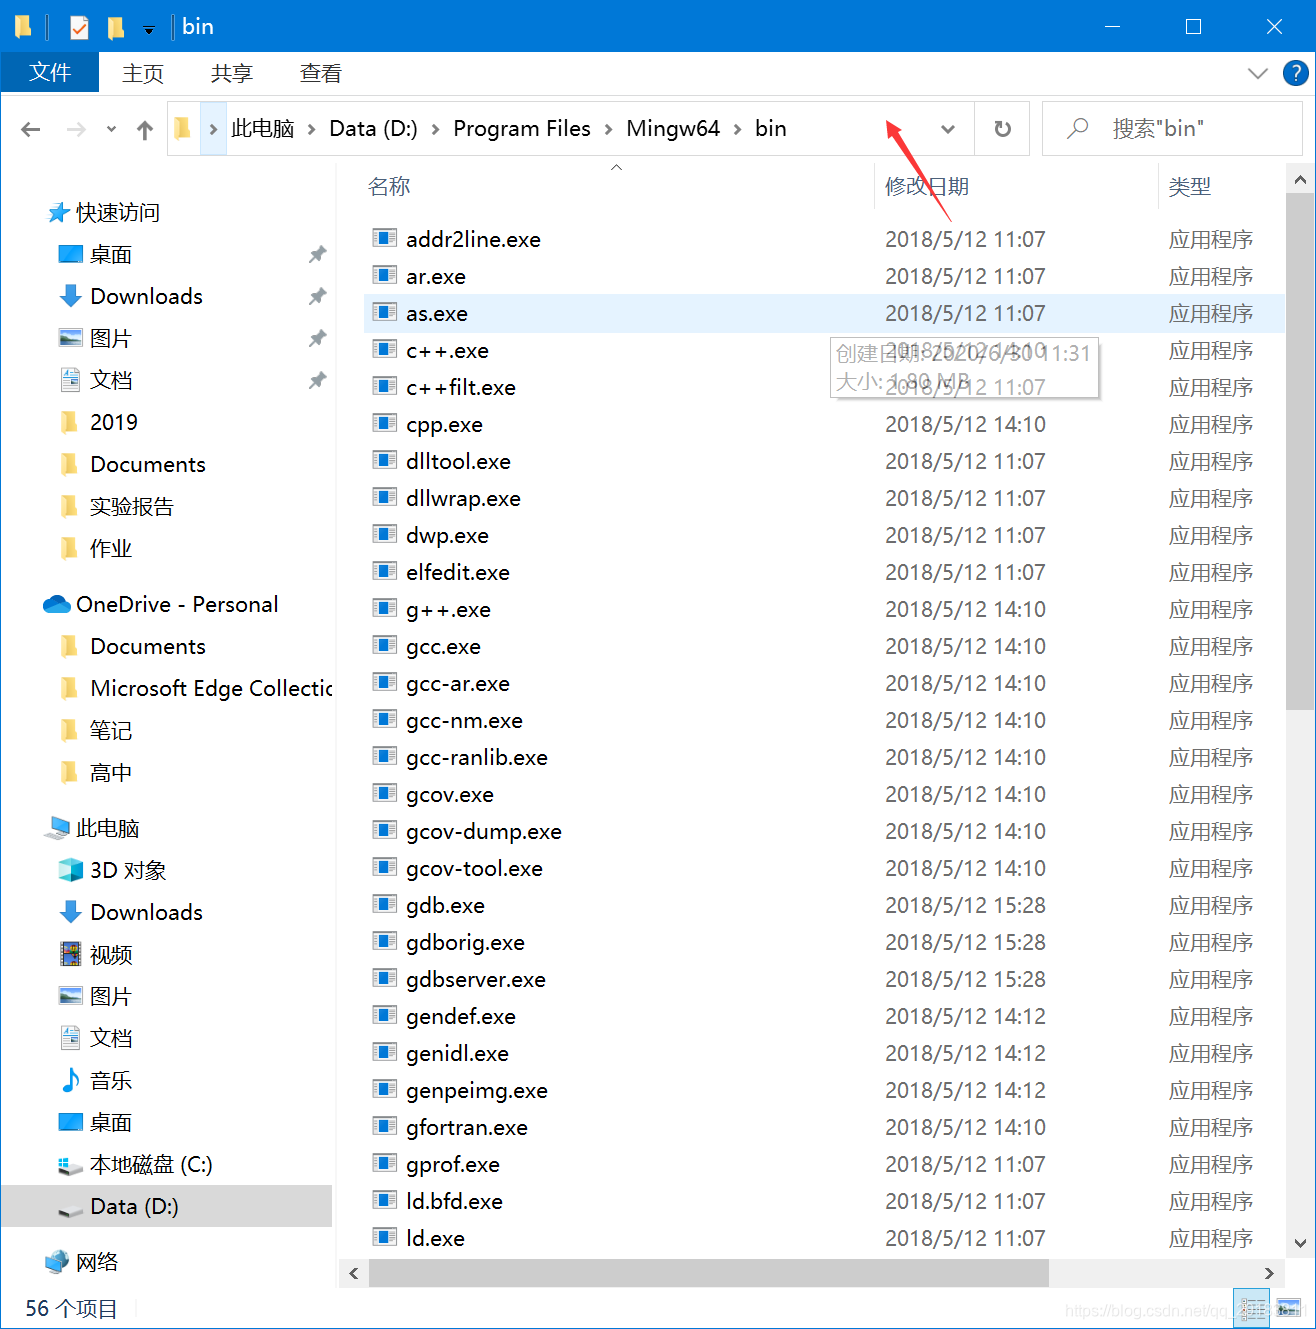Sort by 名称 column header
The image size is (1316, 1329).
coord(389,186)
